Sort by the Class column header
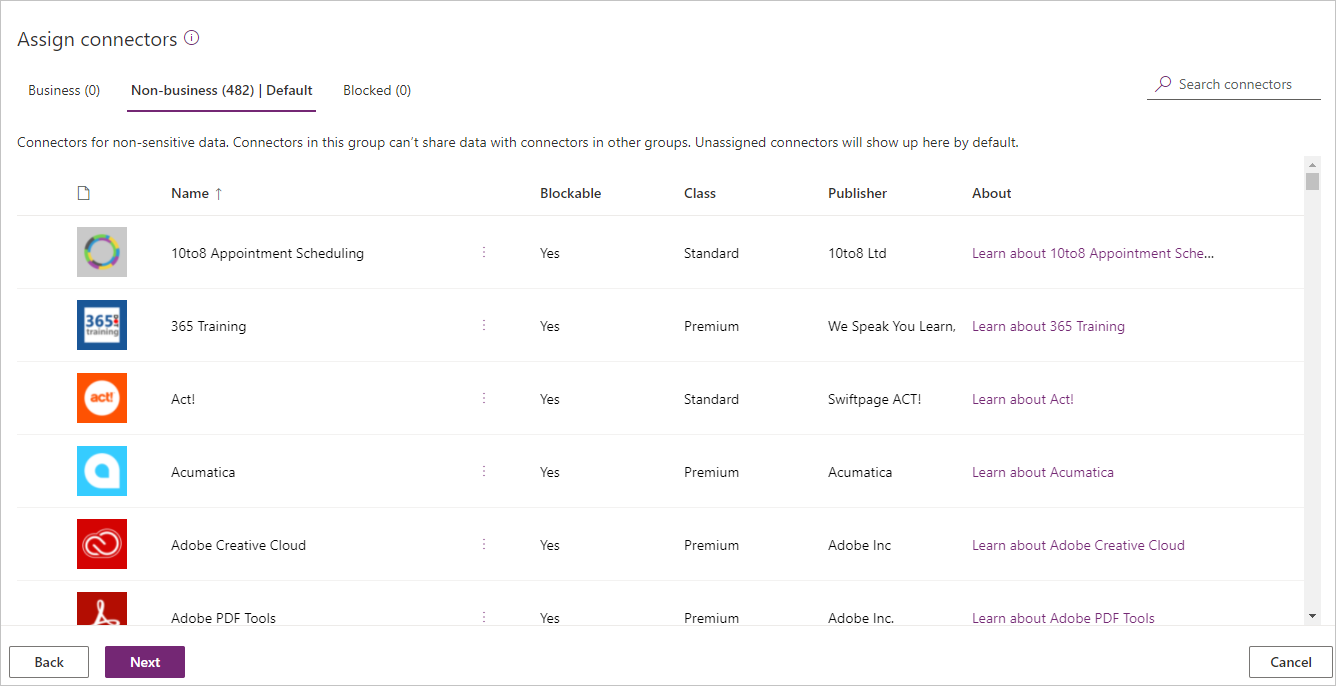The image size is (1336, 686). pos(700,193)
